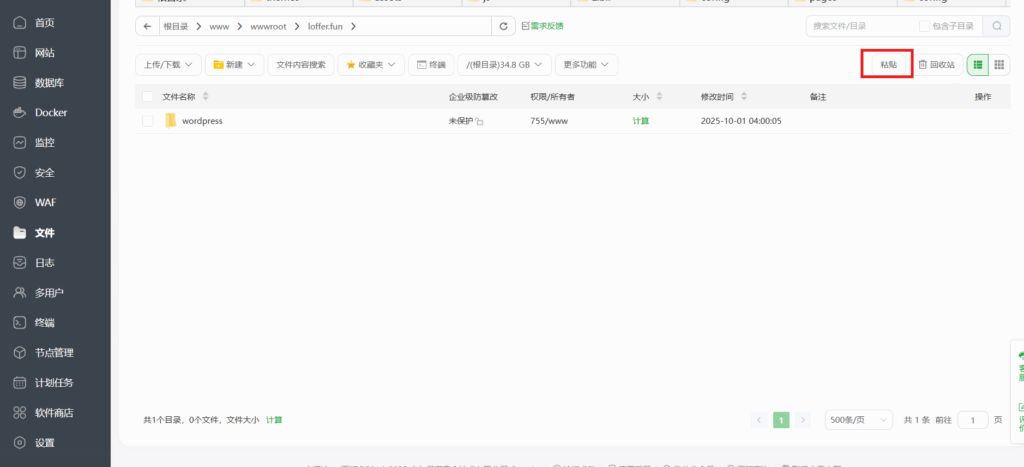
Task: Open the 终端 terminal toolbar button
Action: pos(431,65)
